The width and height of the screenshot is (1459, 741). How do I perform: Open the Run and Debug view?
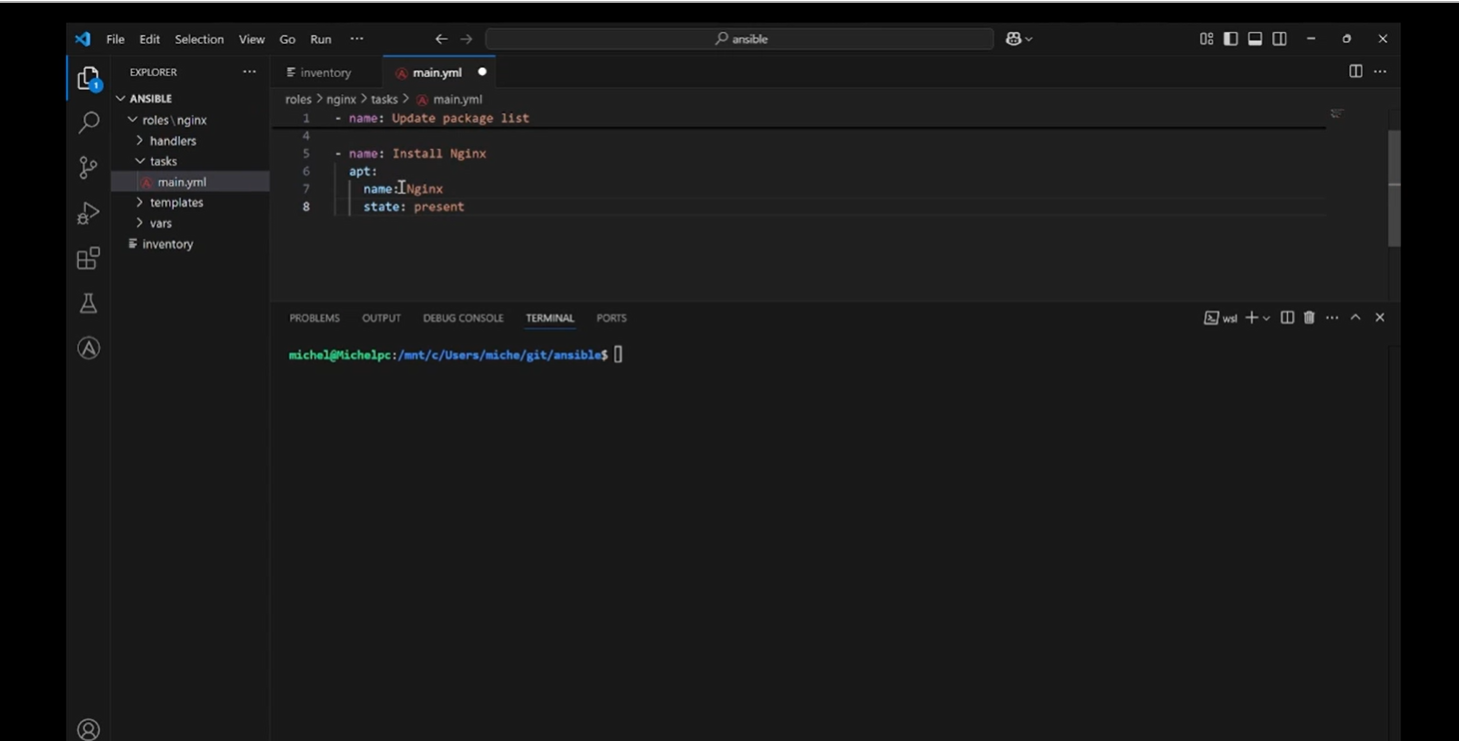coord(89,213)
